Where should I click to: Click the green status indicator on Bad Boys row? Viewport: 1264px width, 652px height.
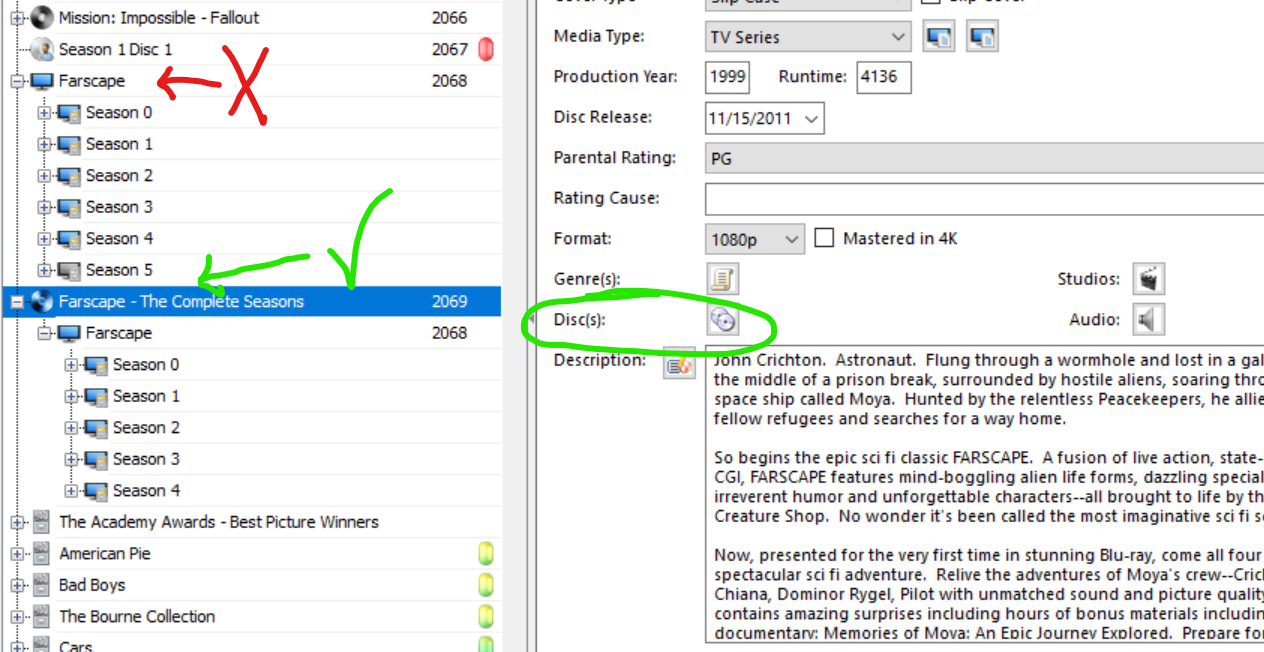(x=486, y=585)
